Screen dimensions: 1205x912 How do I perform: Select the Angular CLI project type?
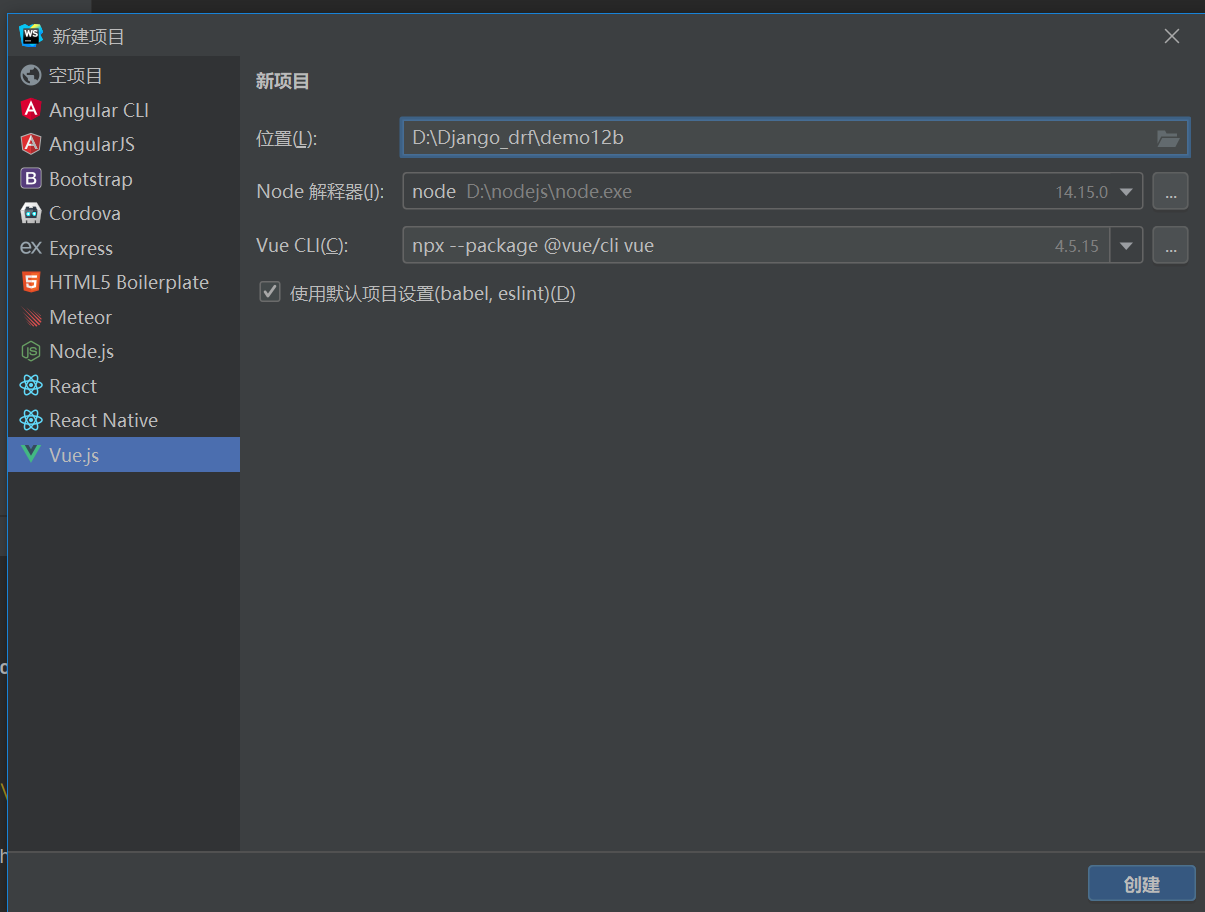pos(124,110)
